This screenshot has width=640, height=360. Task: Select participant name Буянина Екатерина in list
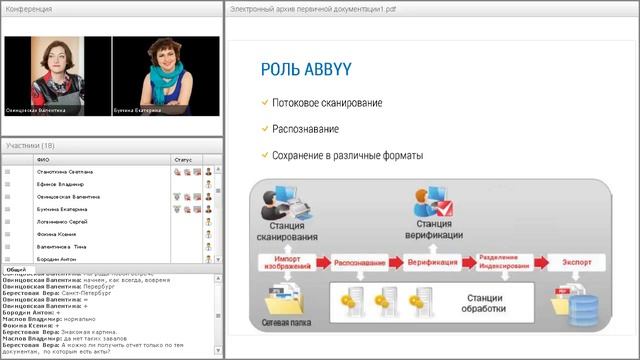click(x=62, y=209)
